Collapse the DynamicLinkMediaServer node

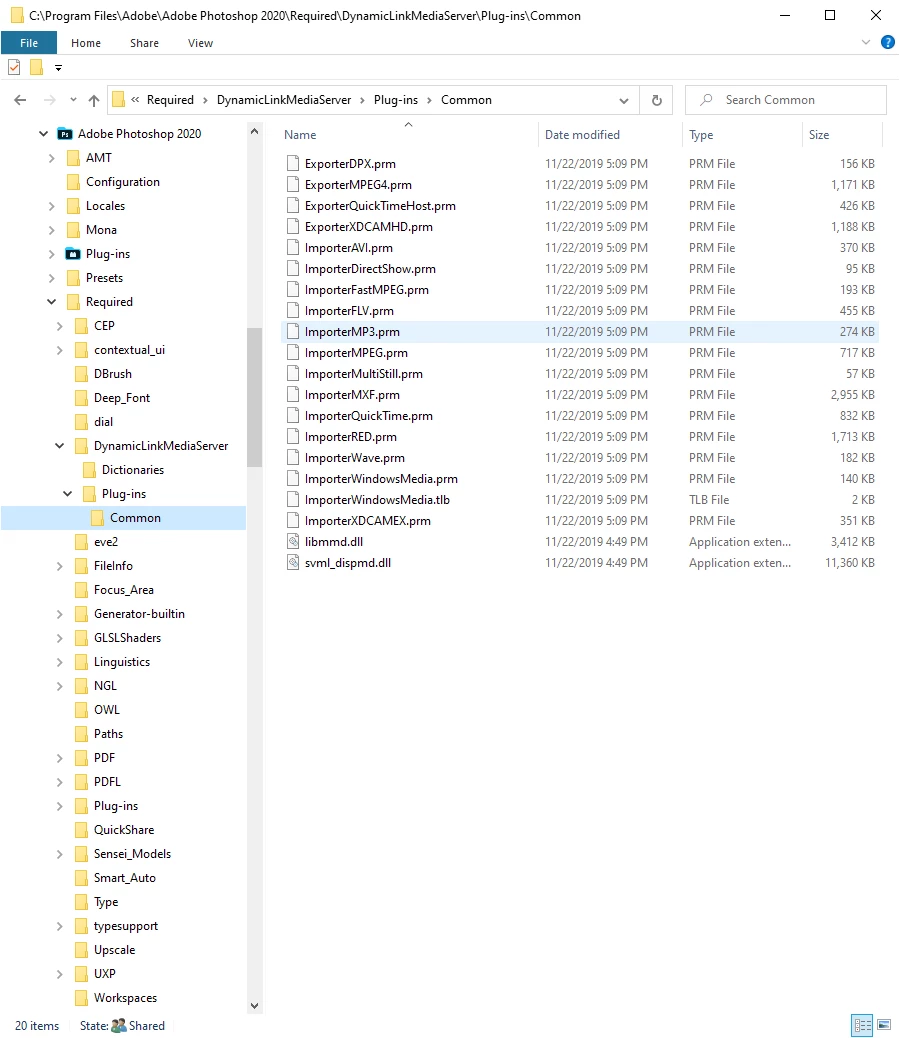pyautogui.click(x=60, y=446)
